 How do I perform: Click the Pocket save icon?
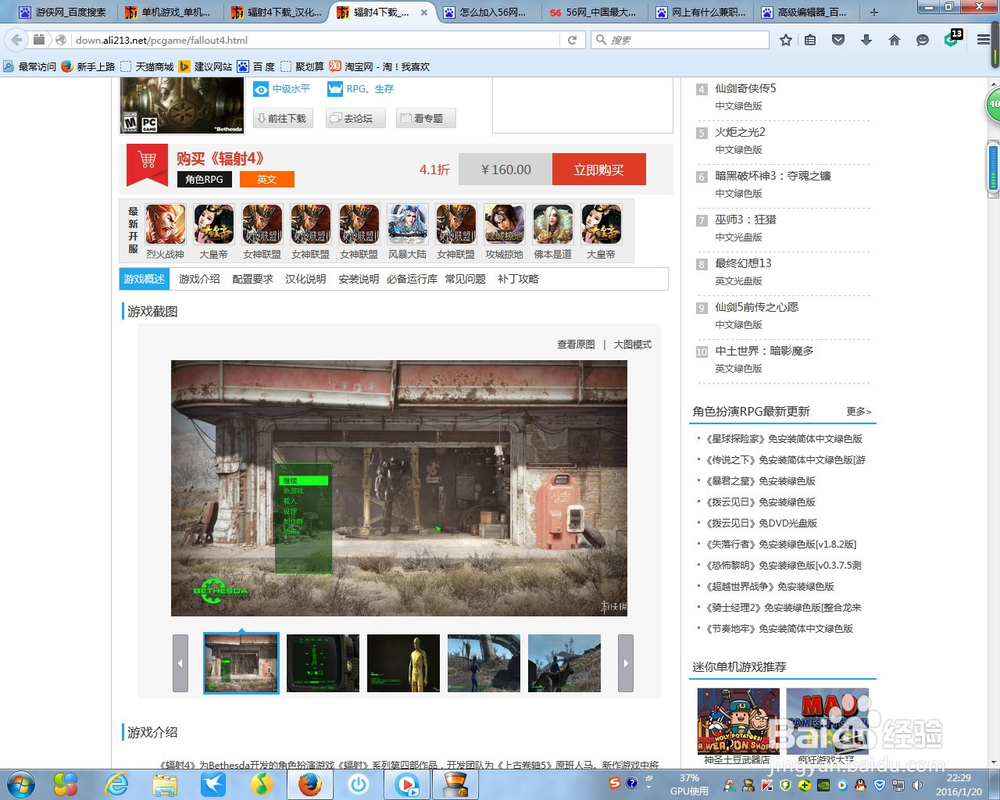[x=838, y=40]
